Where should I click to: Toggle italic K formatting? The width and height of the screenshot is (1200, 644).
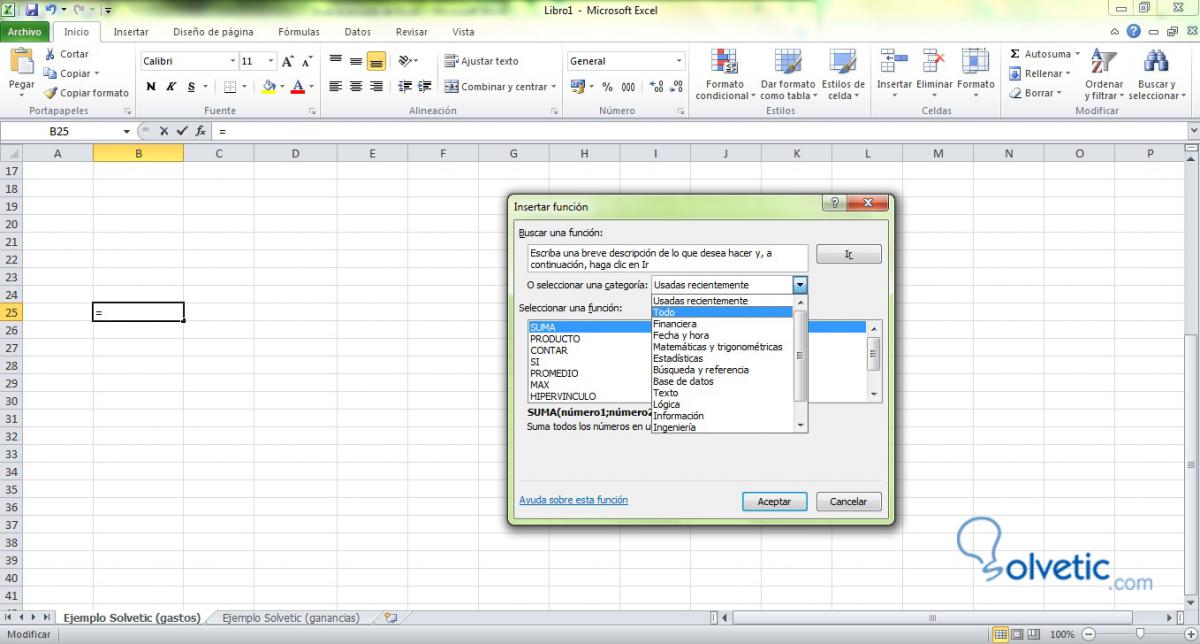point(171,87)
